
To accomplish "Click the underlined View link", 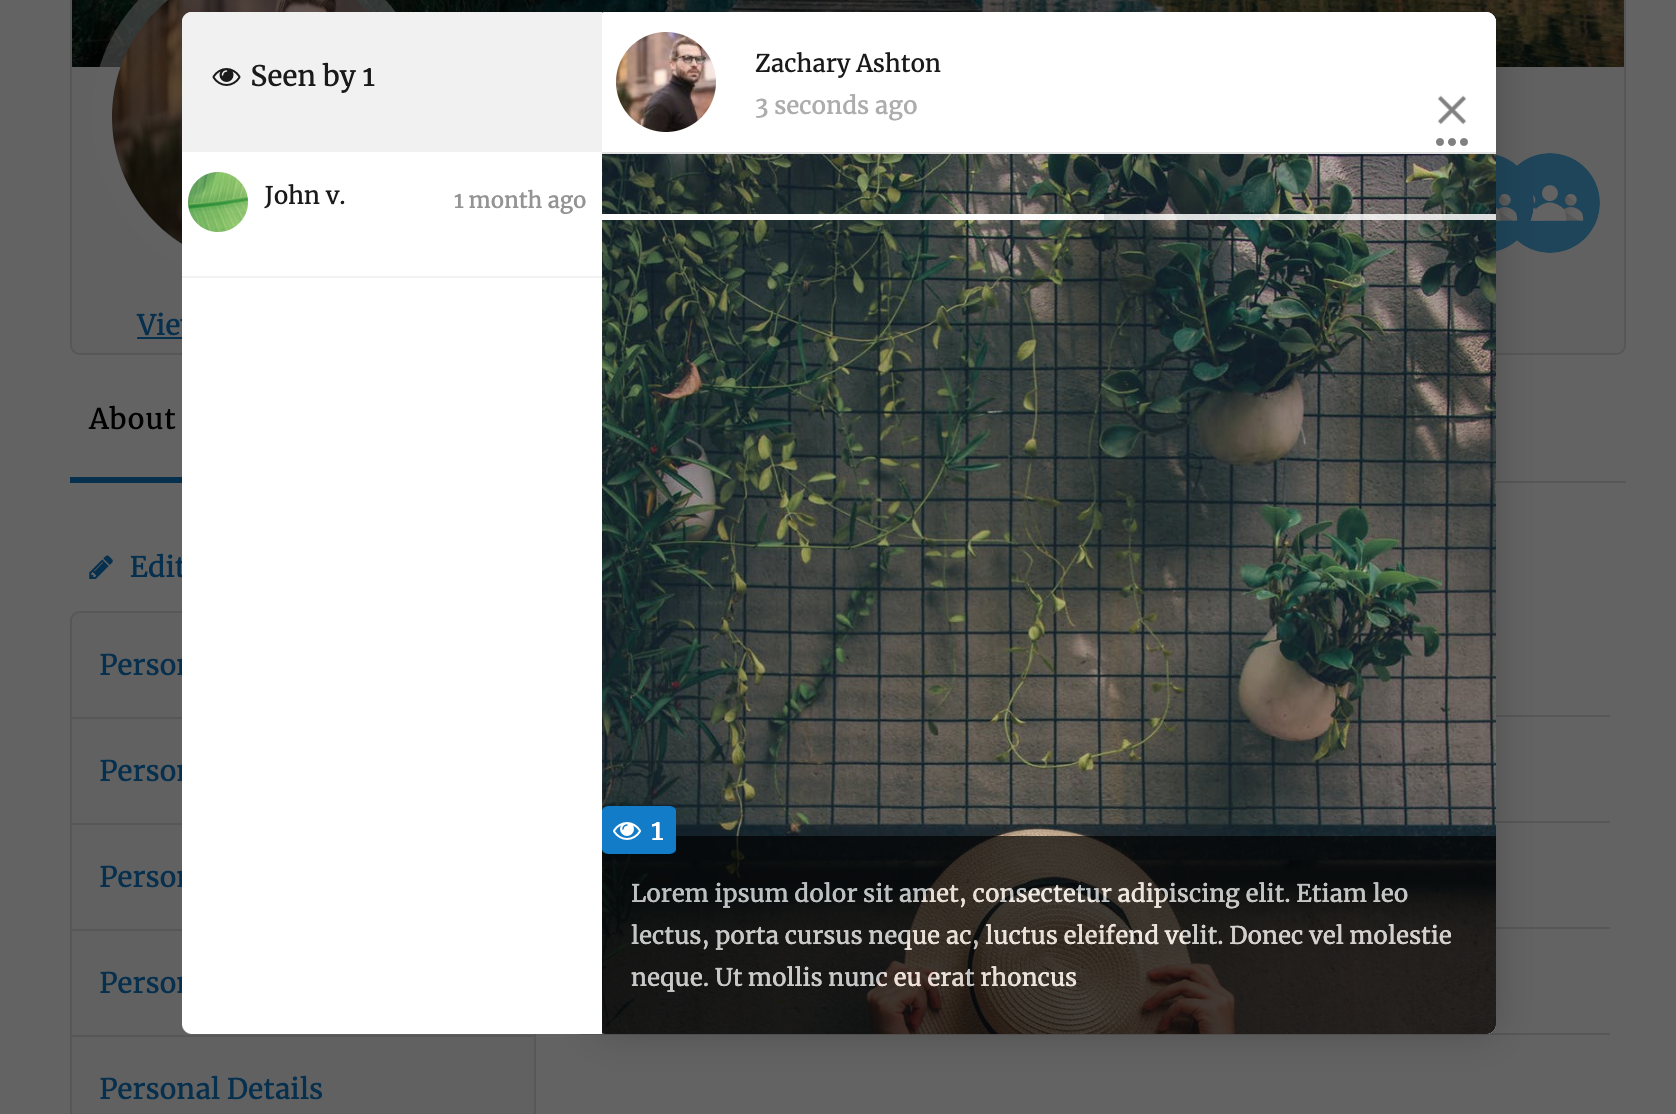I will (x=159, y=325).
